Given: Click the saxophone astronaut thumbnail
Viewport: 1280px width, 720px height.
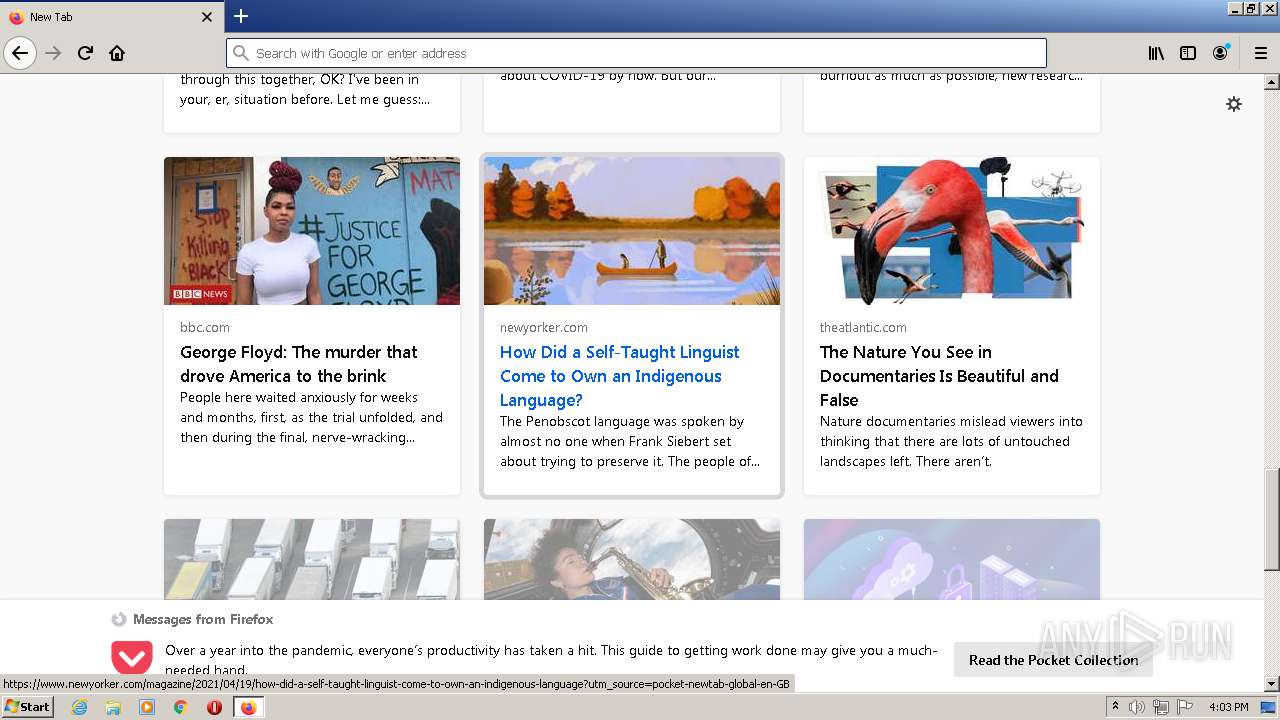Looking at the screenshot, I should [x=632, y=559].
